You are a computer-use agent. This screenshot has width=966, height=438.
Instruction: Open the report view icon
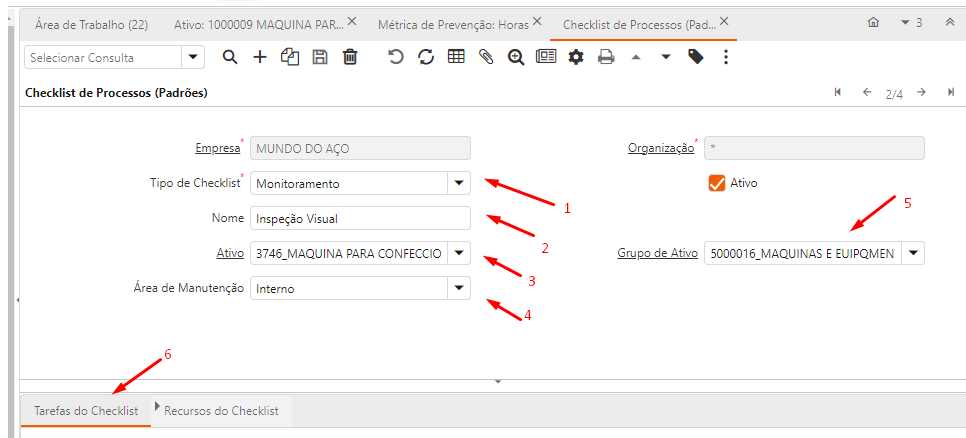[546, 57]
